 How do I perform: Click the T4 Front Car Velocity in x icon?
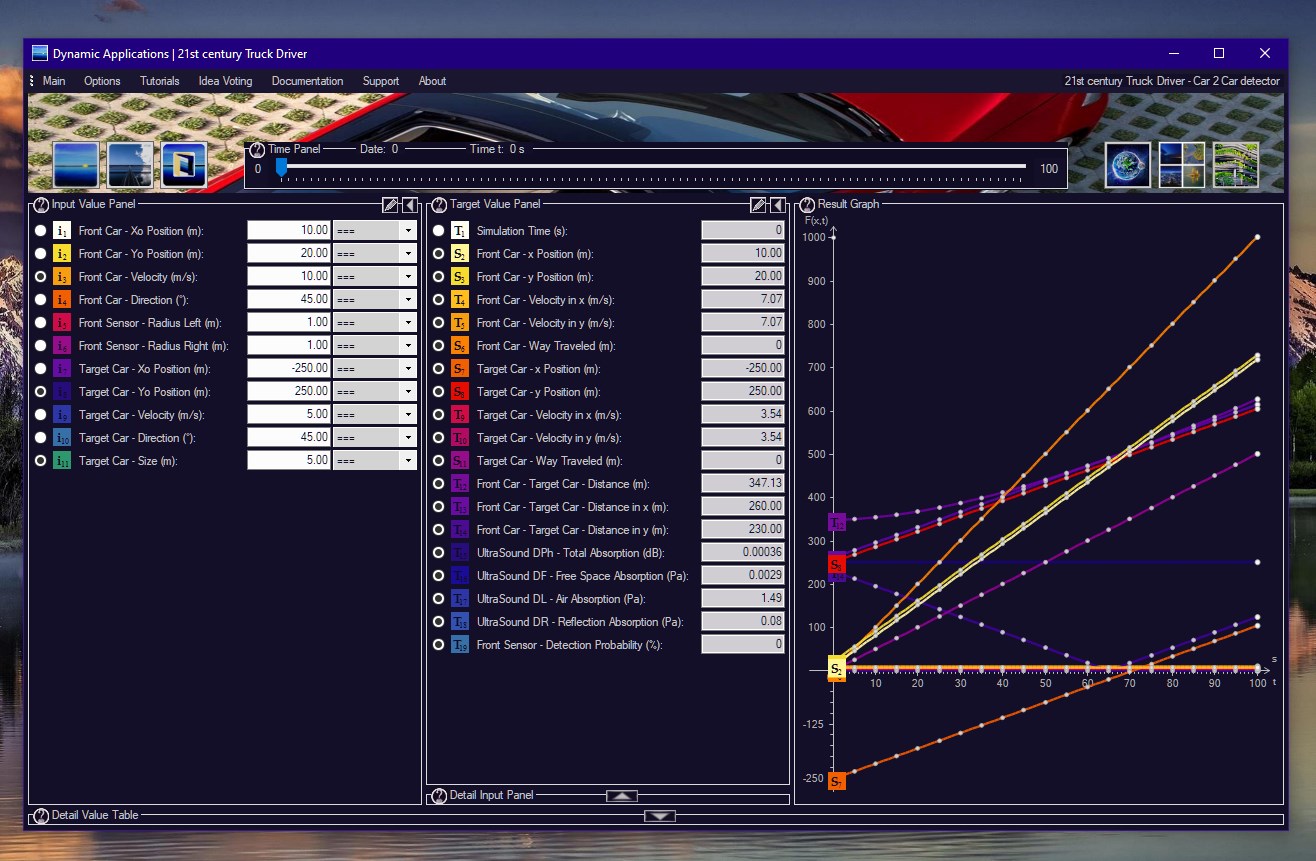460,299
